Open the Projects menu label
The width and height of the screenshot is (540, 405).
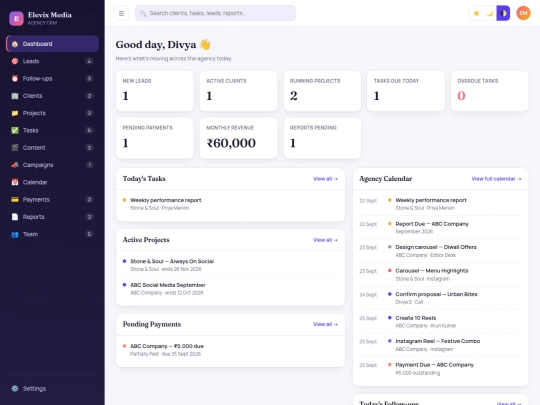[34, 113]
